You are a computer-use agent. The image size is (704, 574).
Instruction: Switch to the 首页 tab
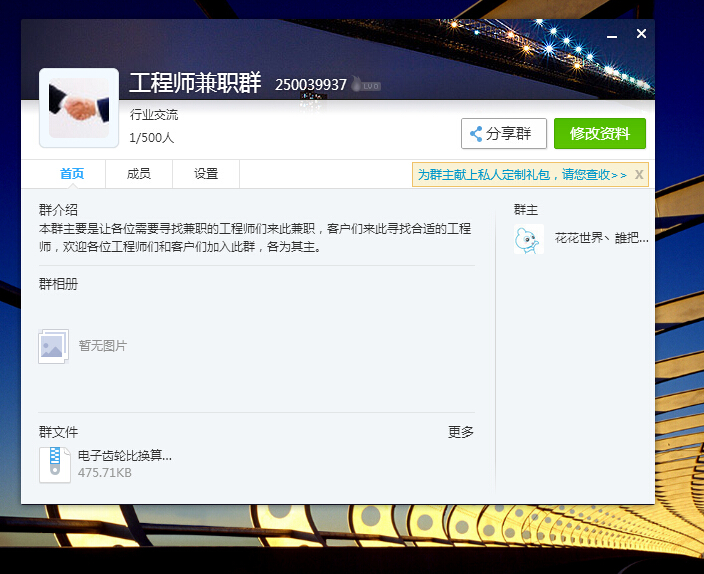tap(72, 174)
